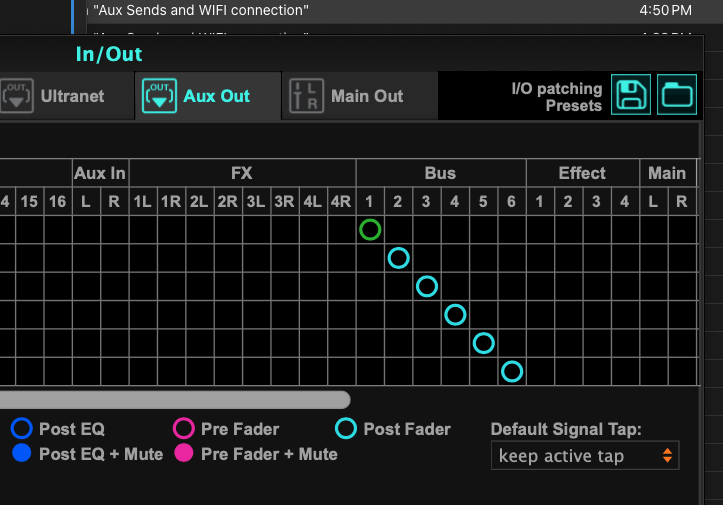Click the In/Out panel title
The height and width of the screenshot is (505, 723).
pos(109,54)
